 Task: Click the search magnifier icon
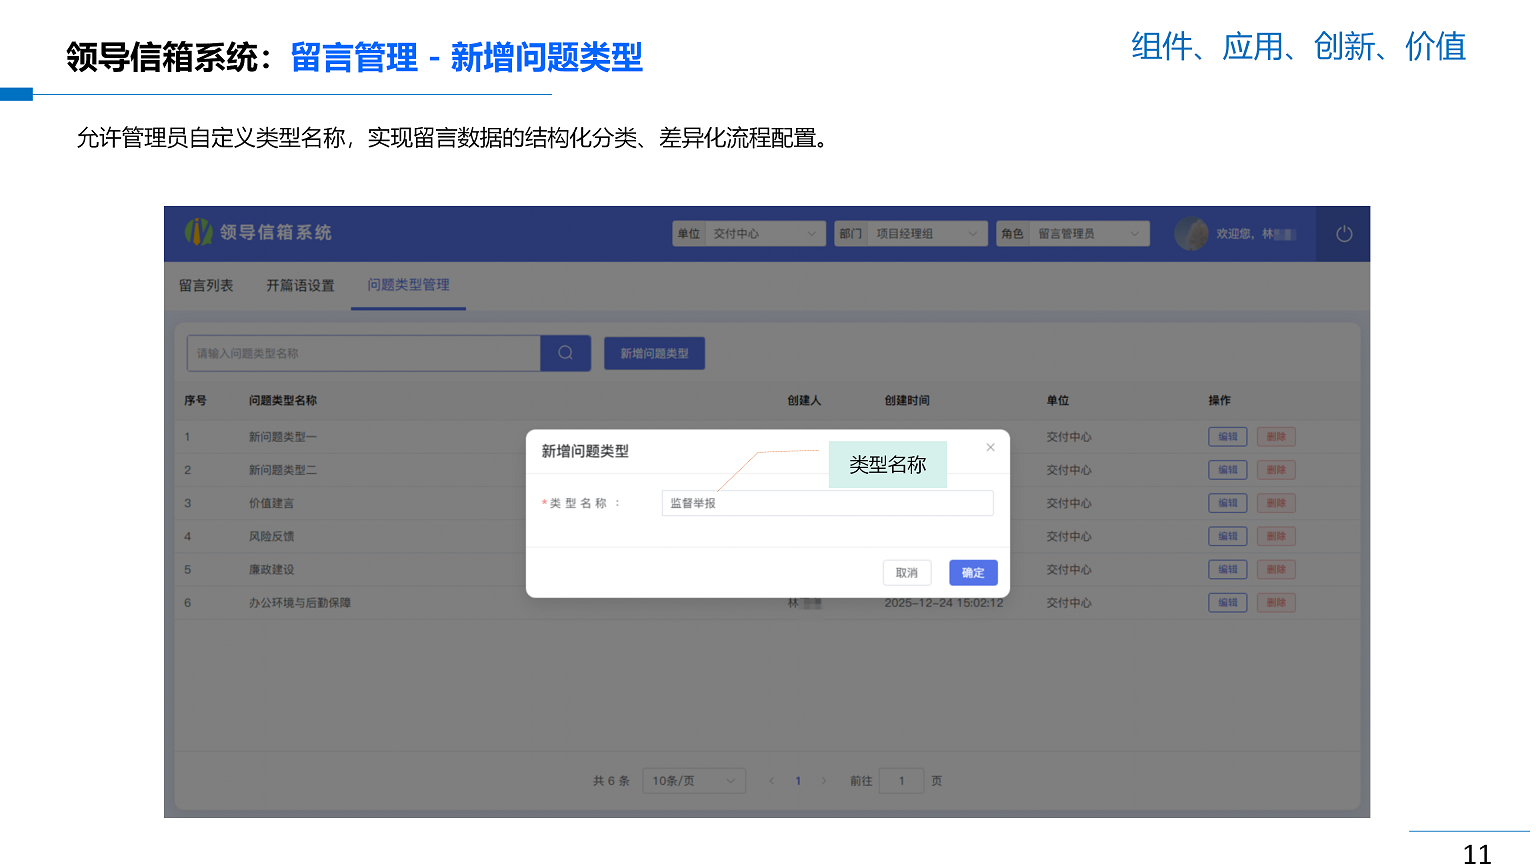pos(565,353)
